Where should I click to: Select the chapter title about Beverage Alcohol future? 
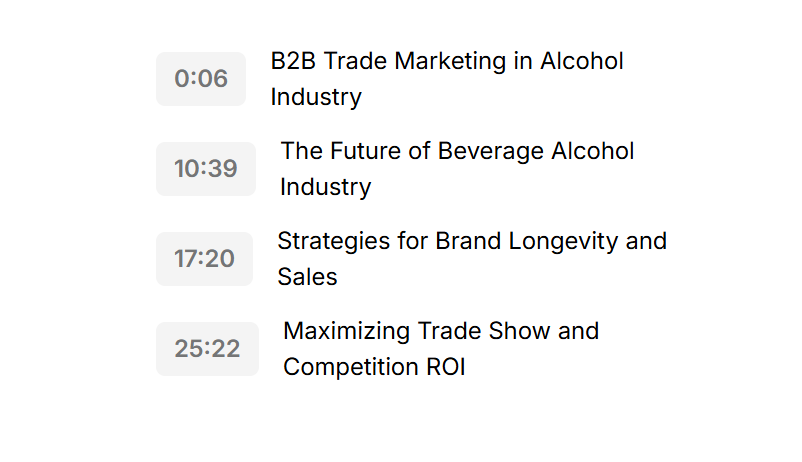(x=457, y=169)
